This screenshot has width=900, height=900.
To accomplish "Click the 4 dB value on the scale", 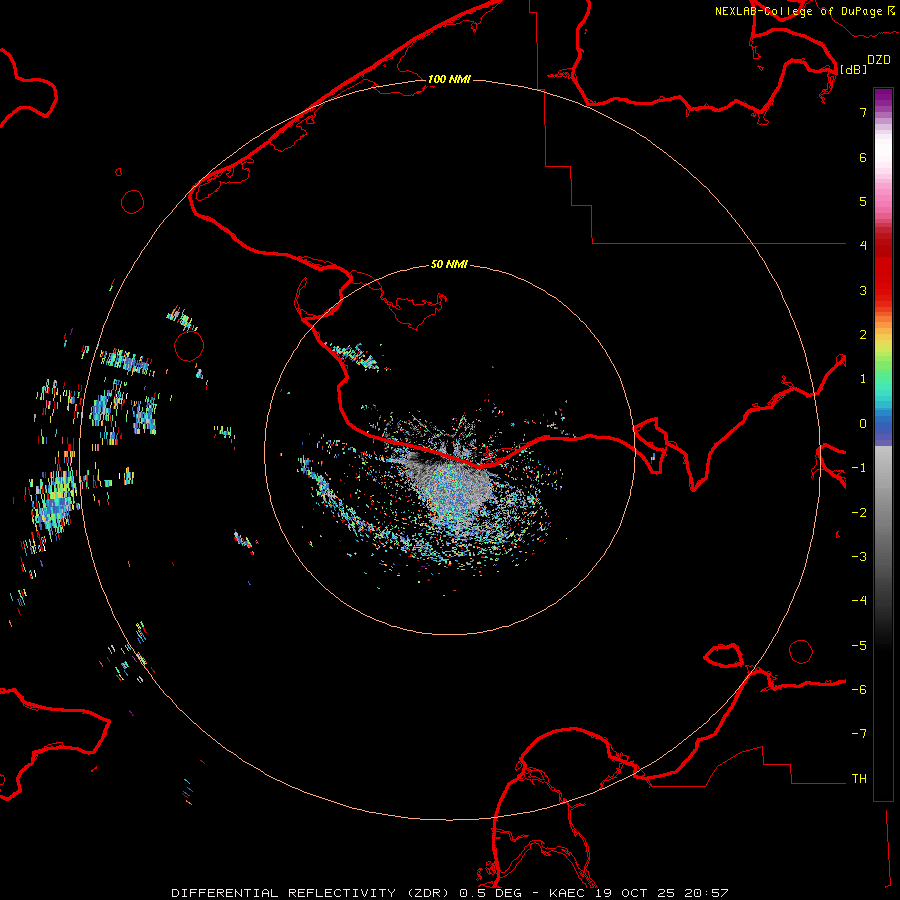I will point(863,245).
